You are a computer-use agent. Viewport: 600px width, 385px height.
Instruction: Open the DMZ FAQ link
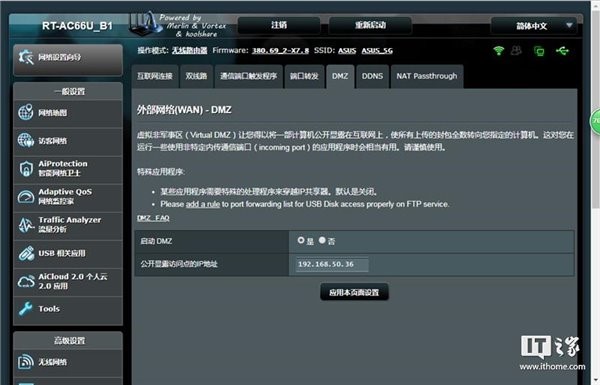point(153,218)
